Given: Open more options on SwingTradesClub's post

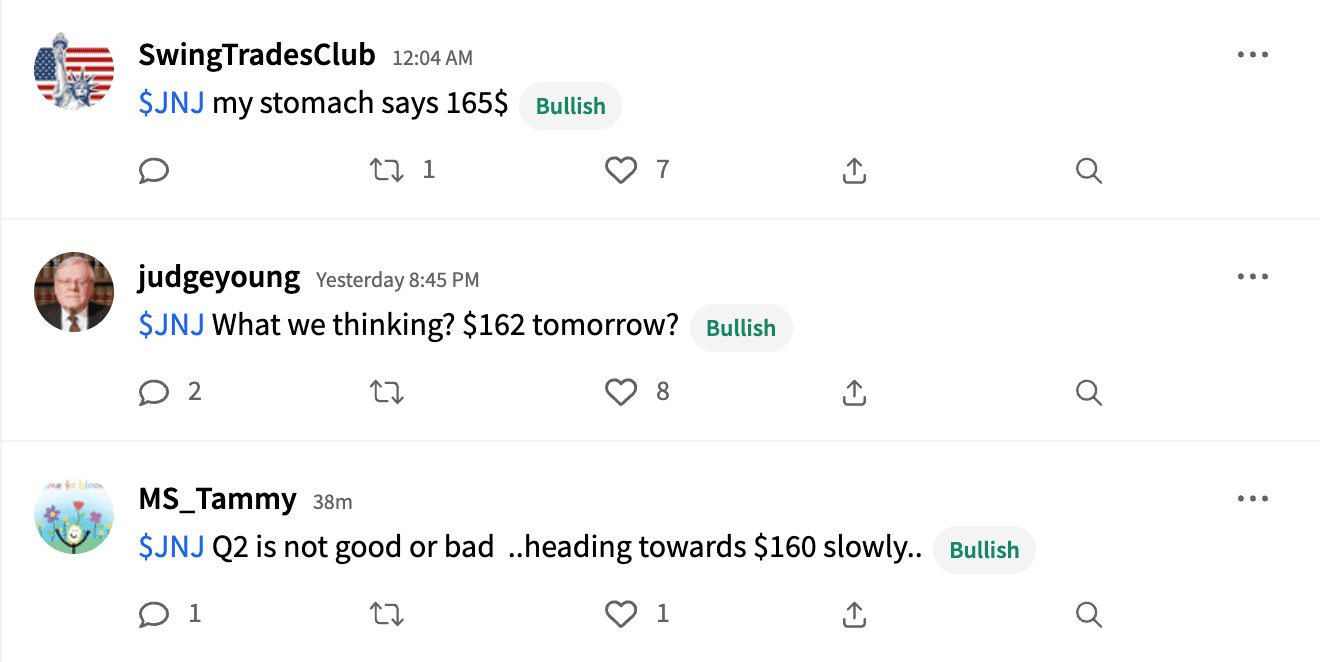Looking at the screenshot, I should point(1253,54).
